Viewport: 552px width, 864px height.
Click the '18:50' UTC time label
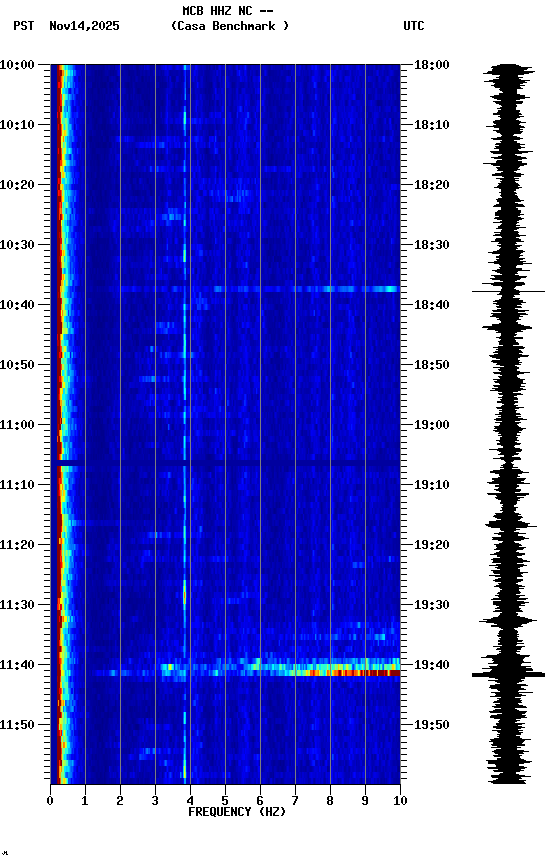tap(432, 365)
